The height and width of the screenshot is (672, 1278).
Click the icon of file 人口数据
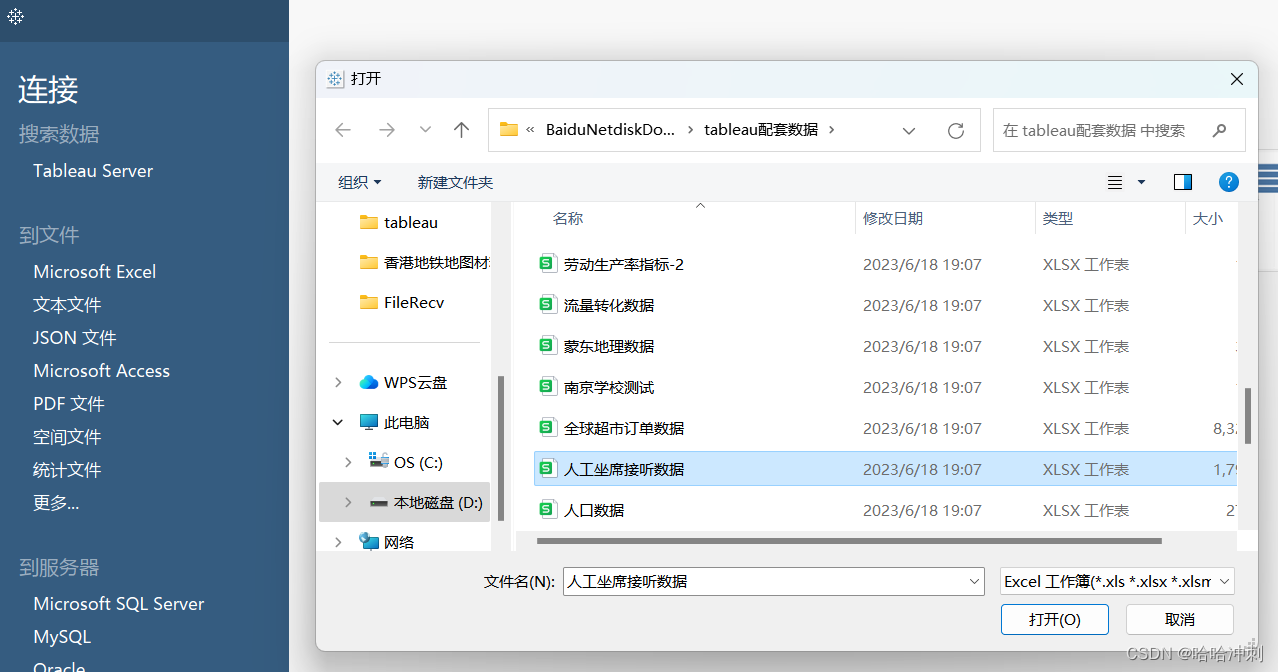click(547, 510)
